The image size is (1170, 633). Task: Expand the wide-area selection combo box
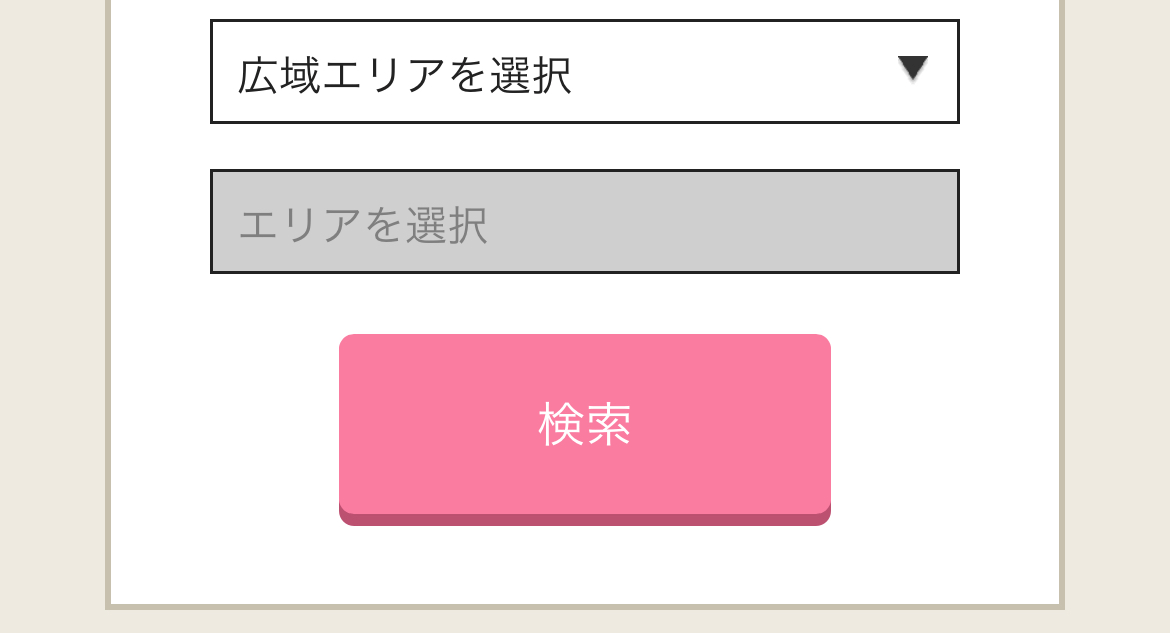click(x=584, y=72)
